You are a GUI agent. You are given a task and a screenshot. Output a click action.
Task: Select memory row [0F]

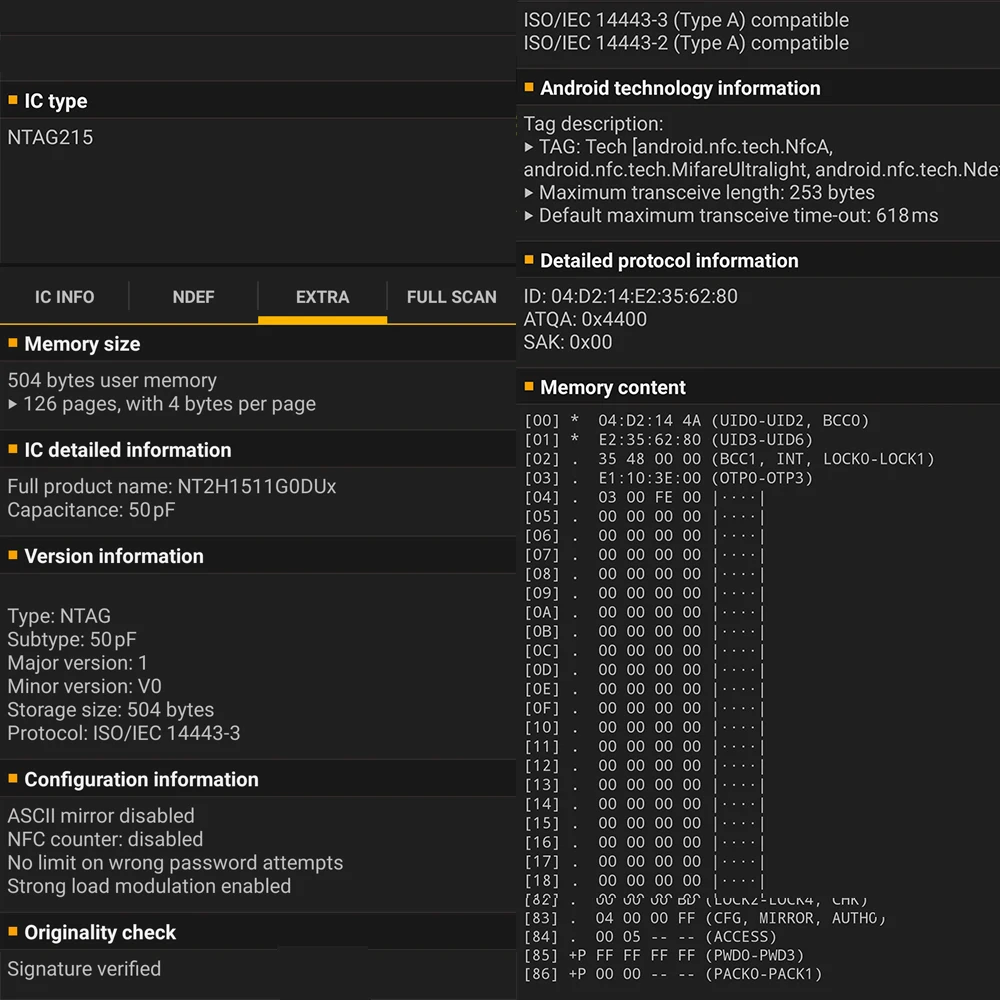(x=643, y=708)
